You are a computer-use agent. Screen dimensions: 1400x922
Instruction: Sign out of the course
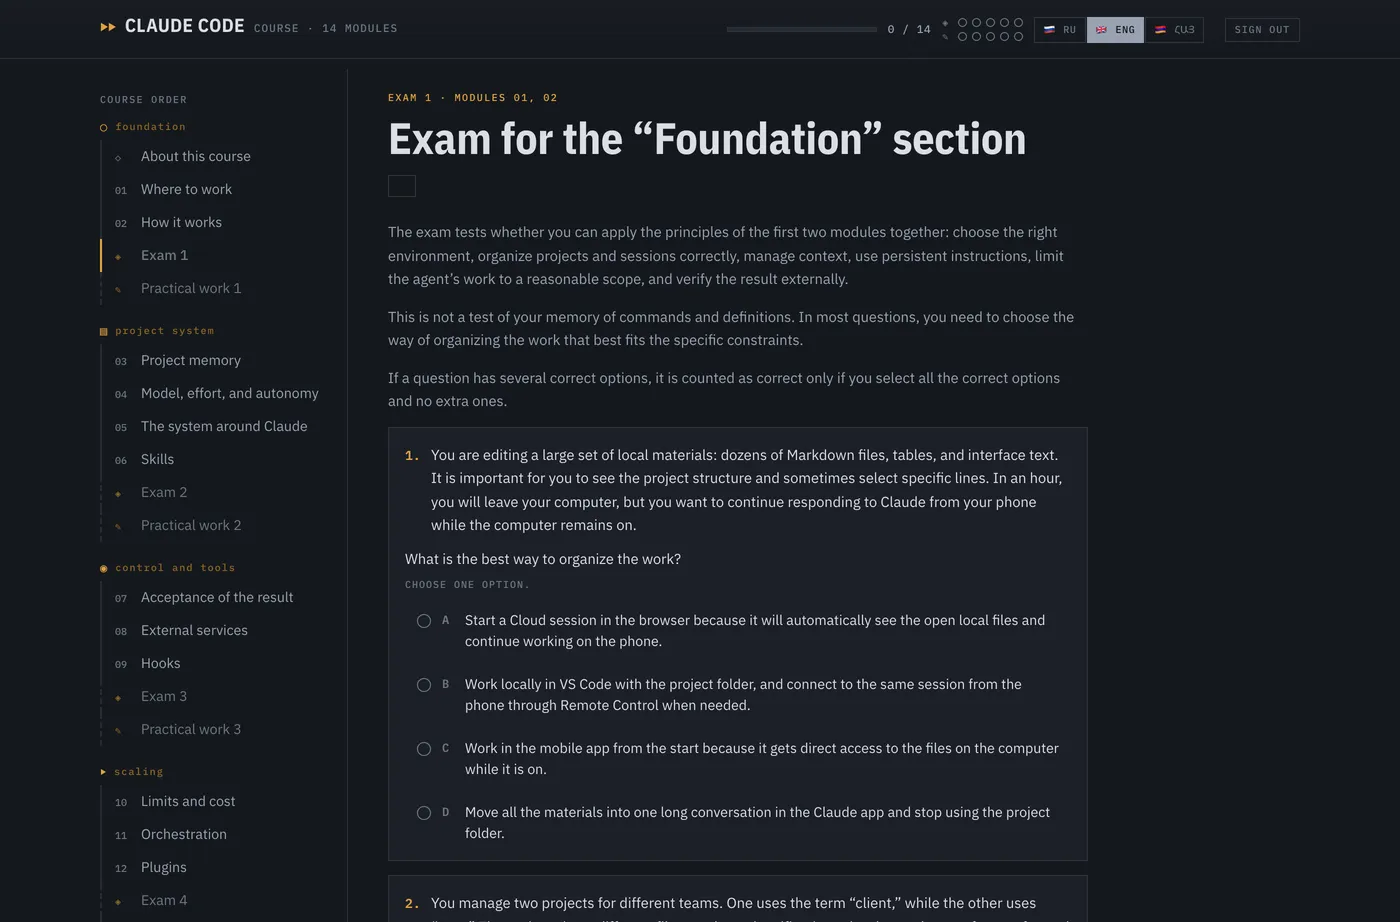[x=1262, y=30]
